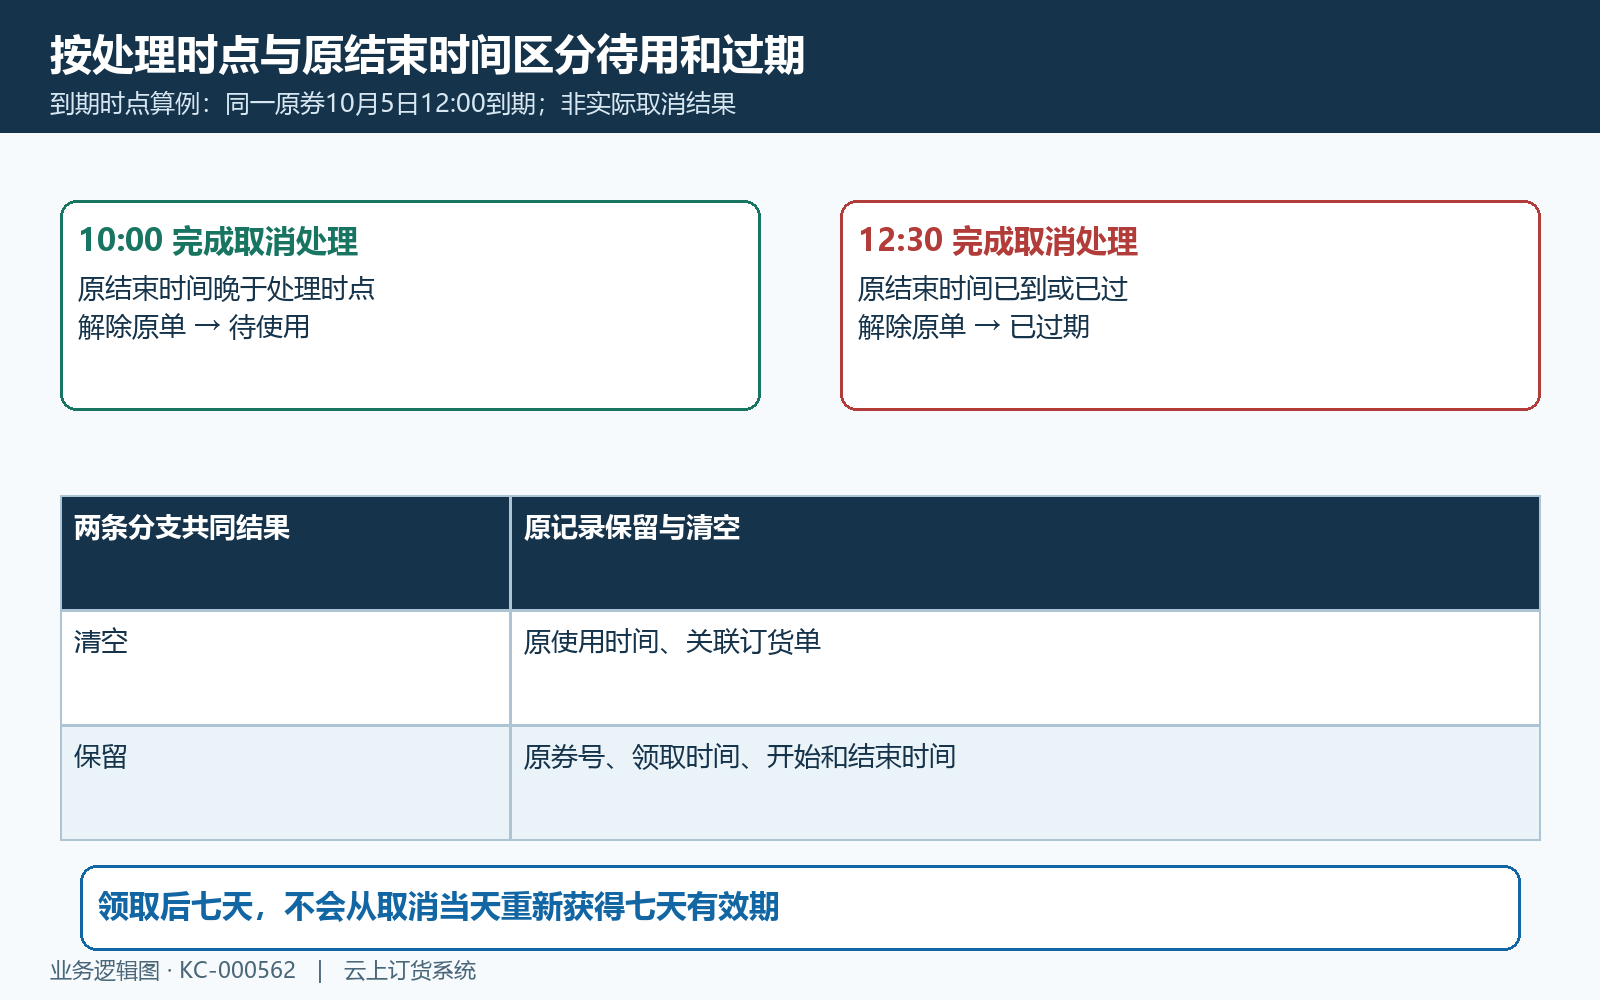
Task: Click the footer text 业务逻辑图 · KC-000562
Action: [x=173, y=971]
